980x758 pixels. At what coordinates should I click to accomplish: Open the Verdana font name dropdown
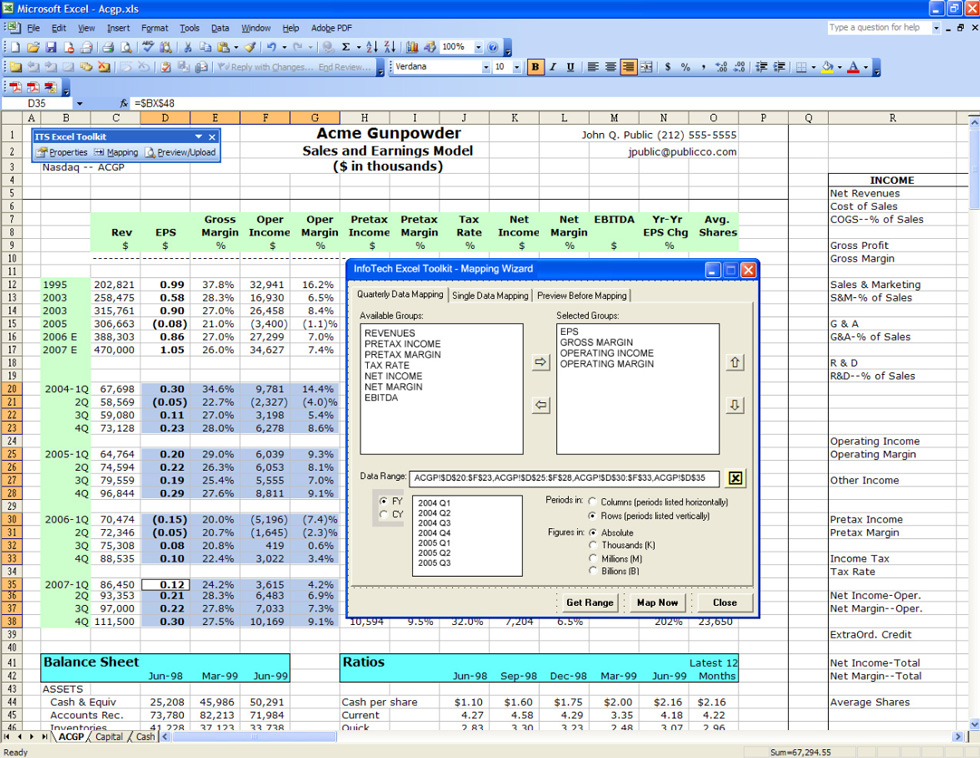pyautogui.click(x=486, y=67)
